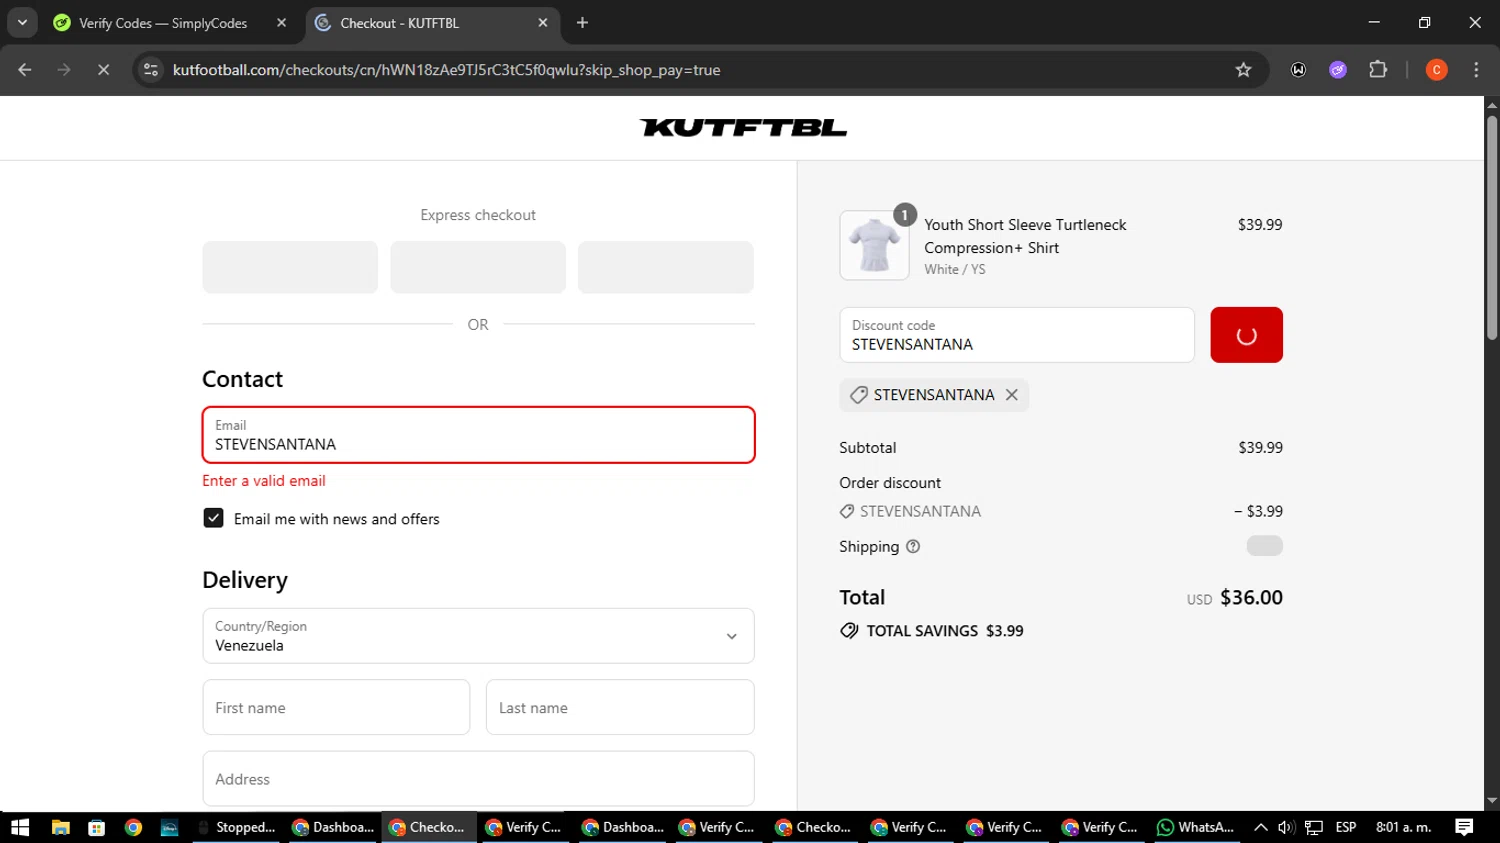This screenshot has height=843, width=1500.
Task: Uncheck Email me with news and offers
Action: pos(213,518)
